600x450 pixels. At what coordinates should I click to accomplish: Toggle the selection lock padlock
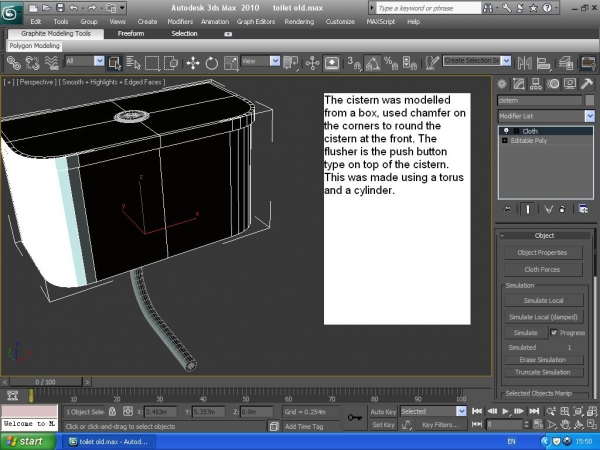pos(112,411)
